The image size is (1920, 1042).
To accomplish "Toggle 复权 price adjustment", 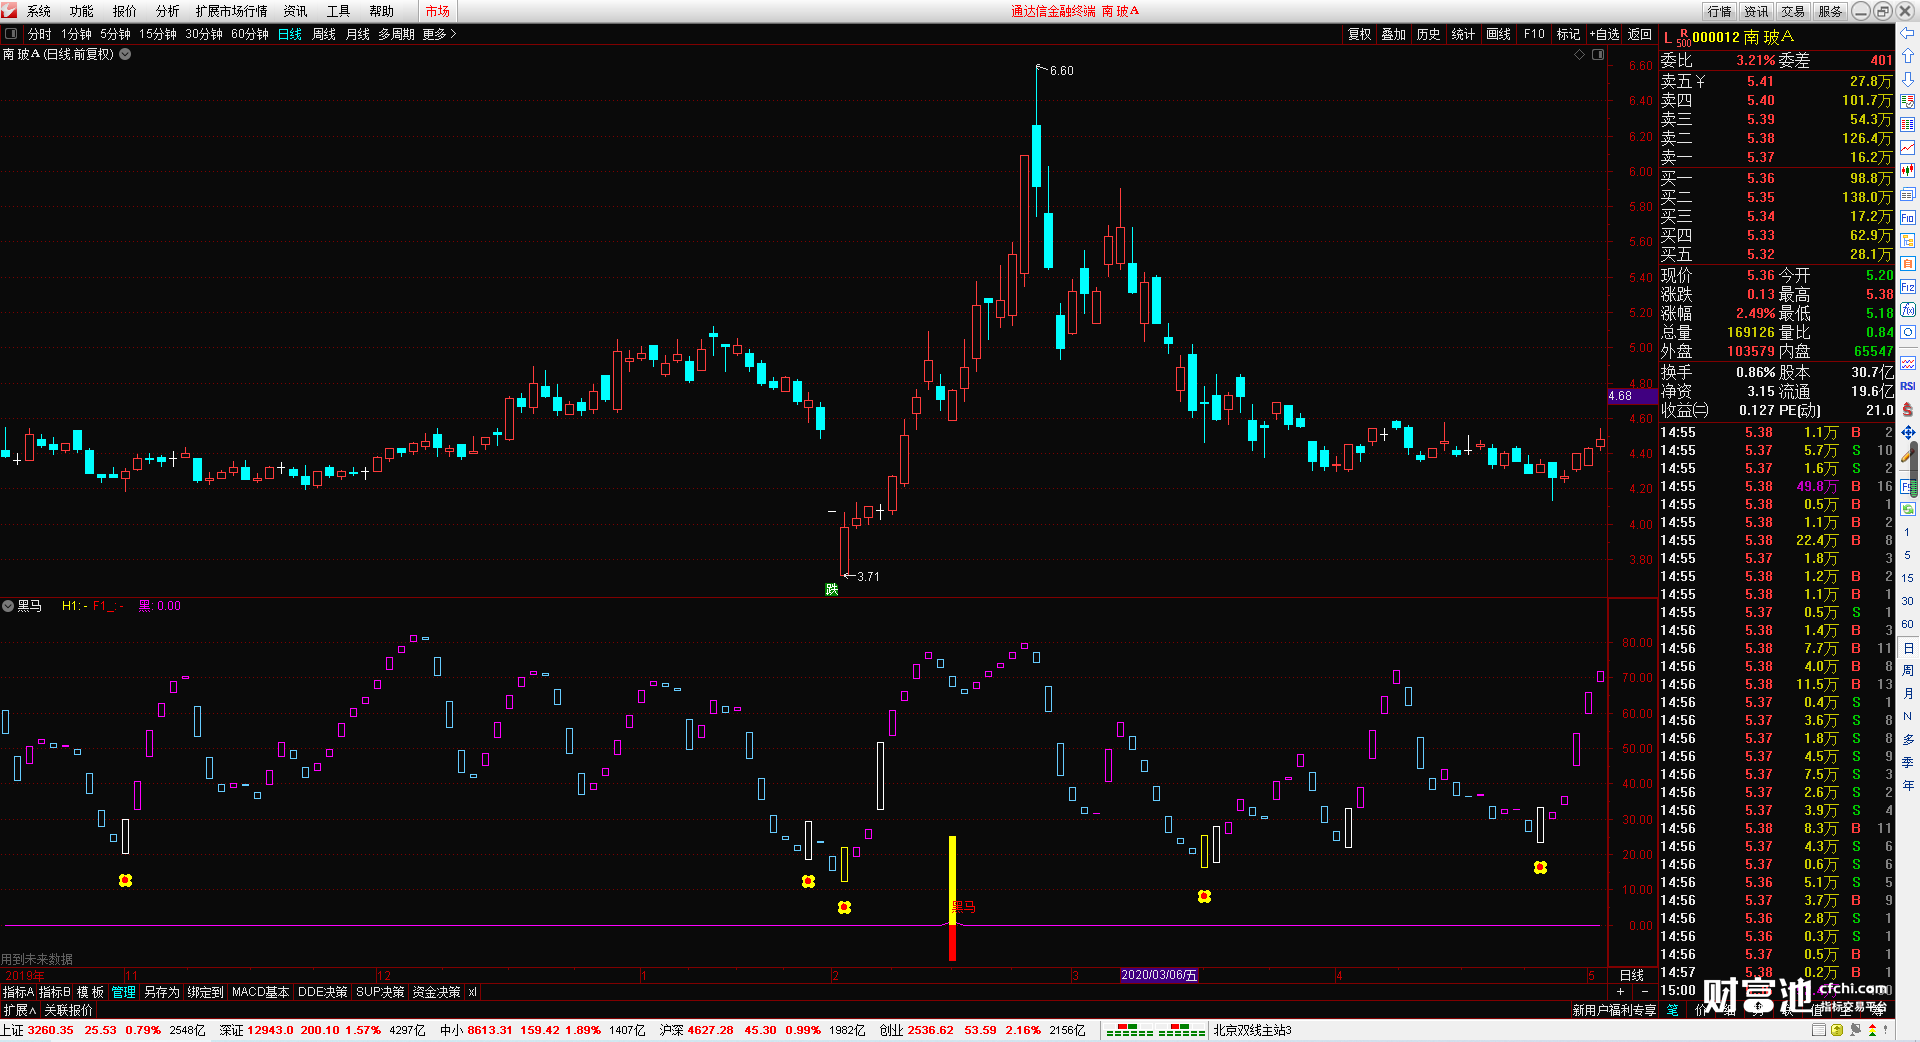I will [1359, 34].
